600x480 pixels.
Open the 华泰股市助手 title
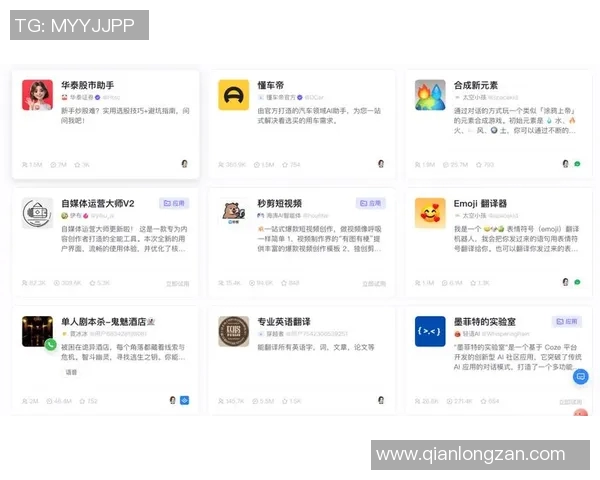pos(88,85)
